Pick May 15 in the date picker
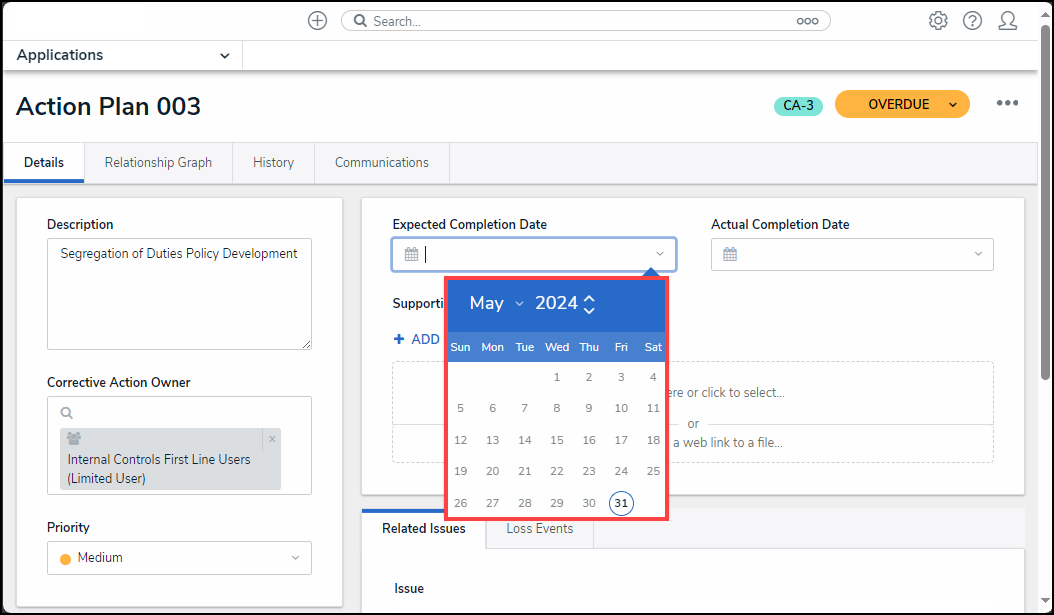Viewport: 1054px width, 615px height. 557,440
